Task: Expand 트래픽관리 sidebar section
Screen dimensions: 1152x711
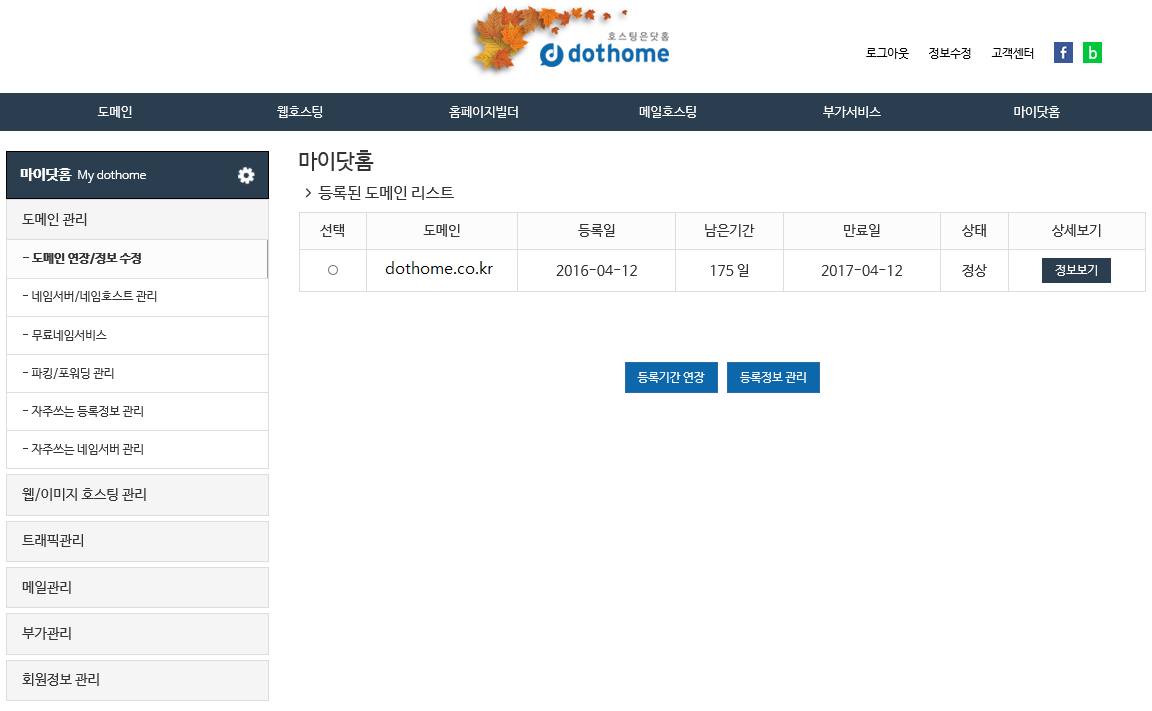Action: coord(137,541)
